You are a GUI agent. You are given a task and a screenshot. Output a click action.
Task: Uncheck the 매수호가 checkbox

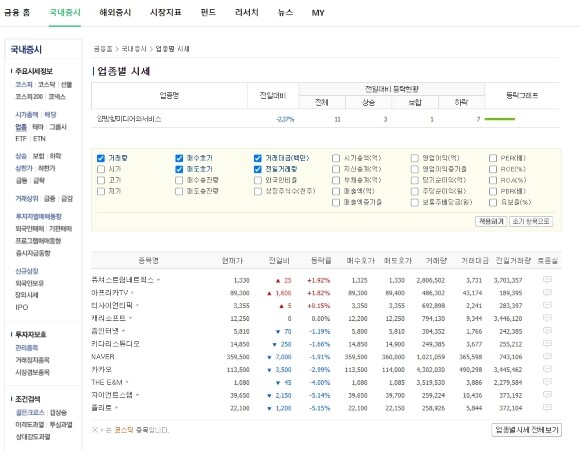[179, 158]
